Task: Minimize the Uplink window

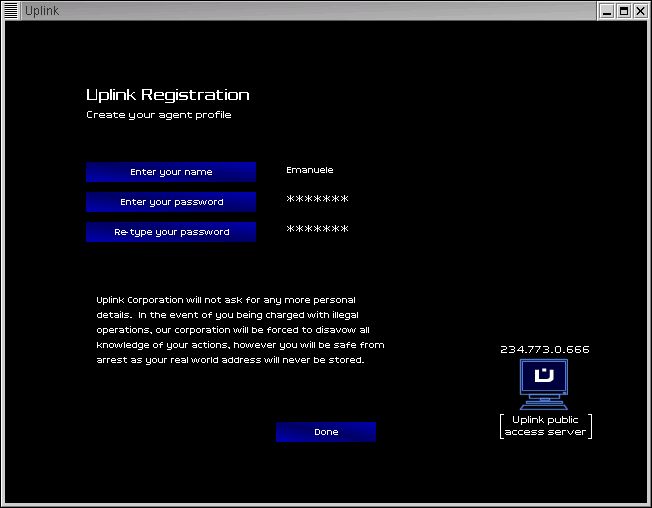Action: click(607, 11)
